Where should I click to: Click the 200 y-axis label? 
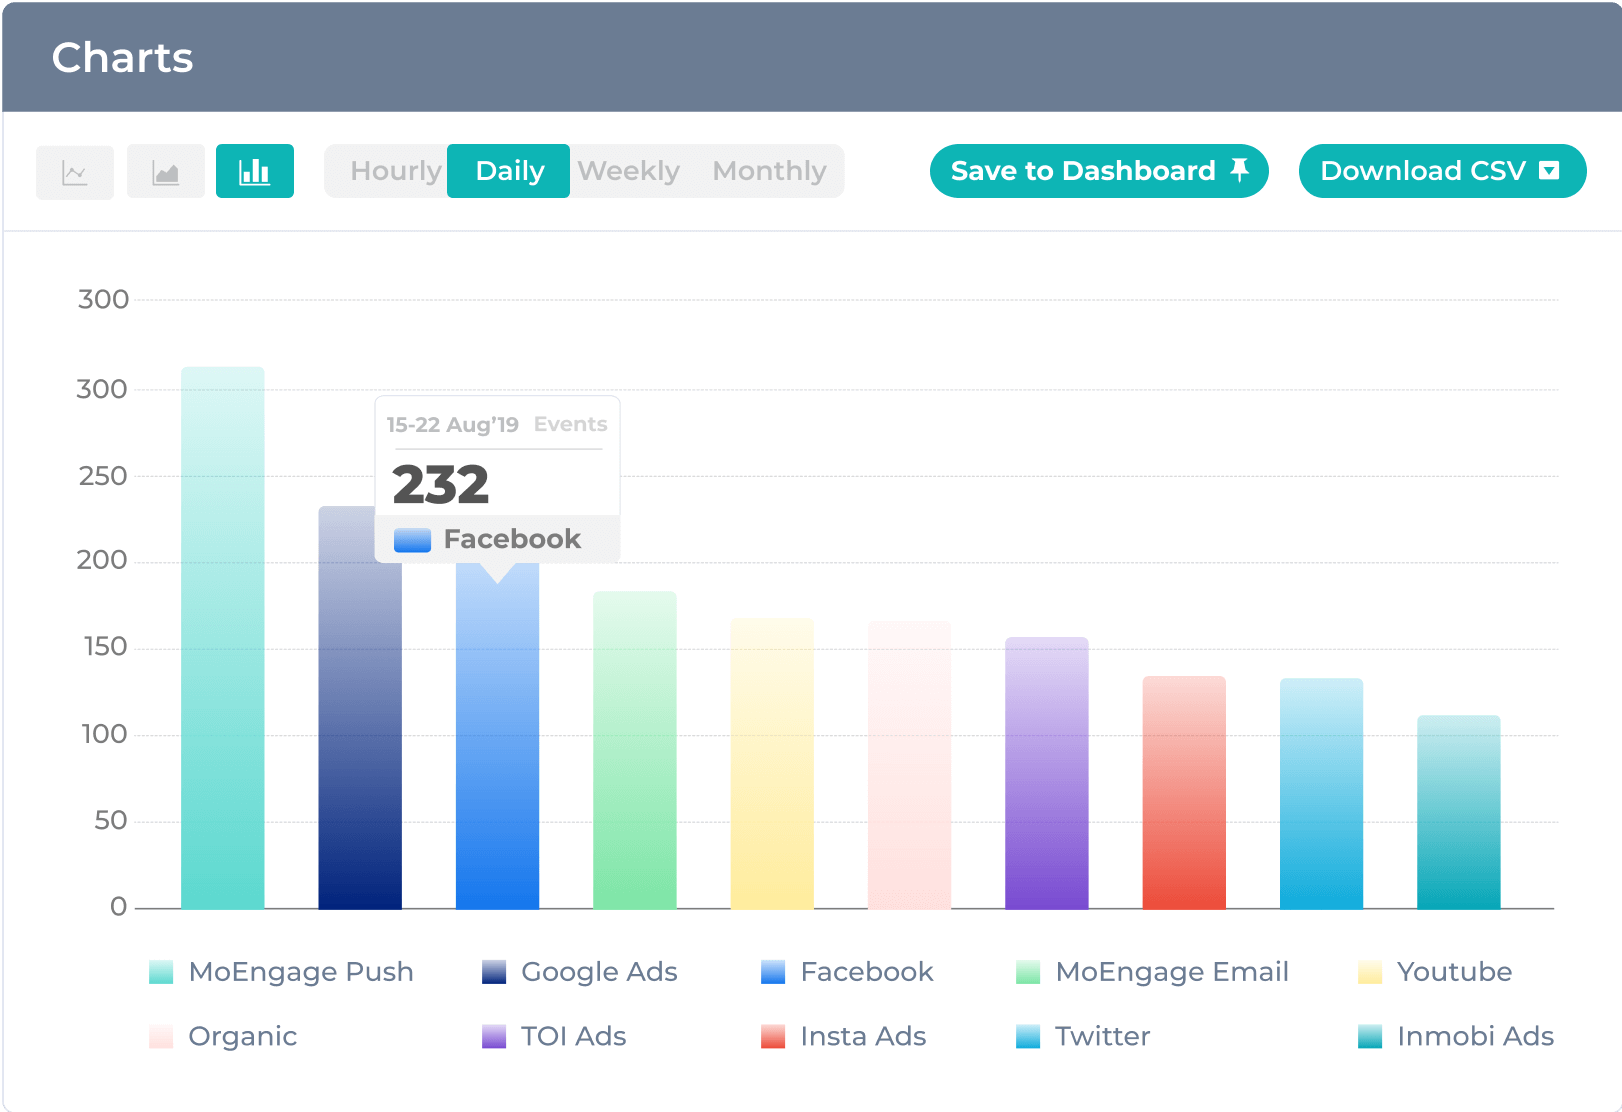(102, 560)
